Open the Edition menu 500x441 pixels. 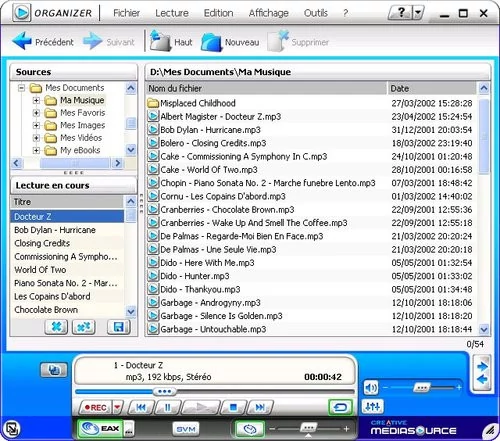click(x=218, y=13)
